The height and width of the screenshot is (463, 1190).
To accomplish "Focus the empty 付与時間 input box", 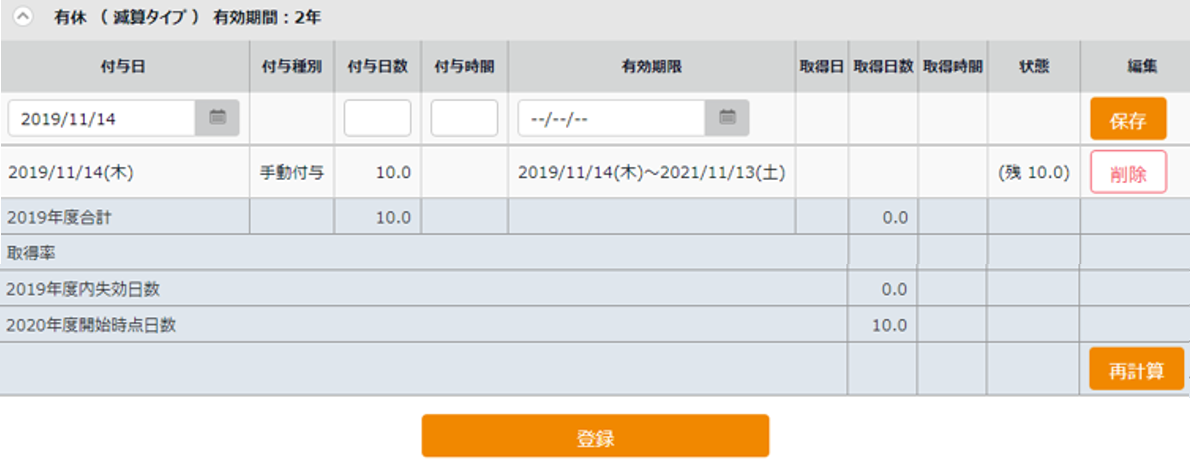I will (464, 118).
